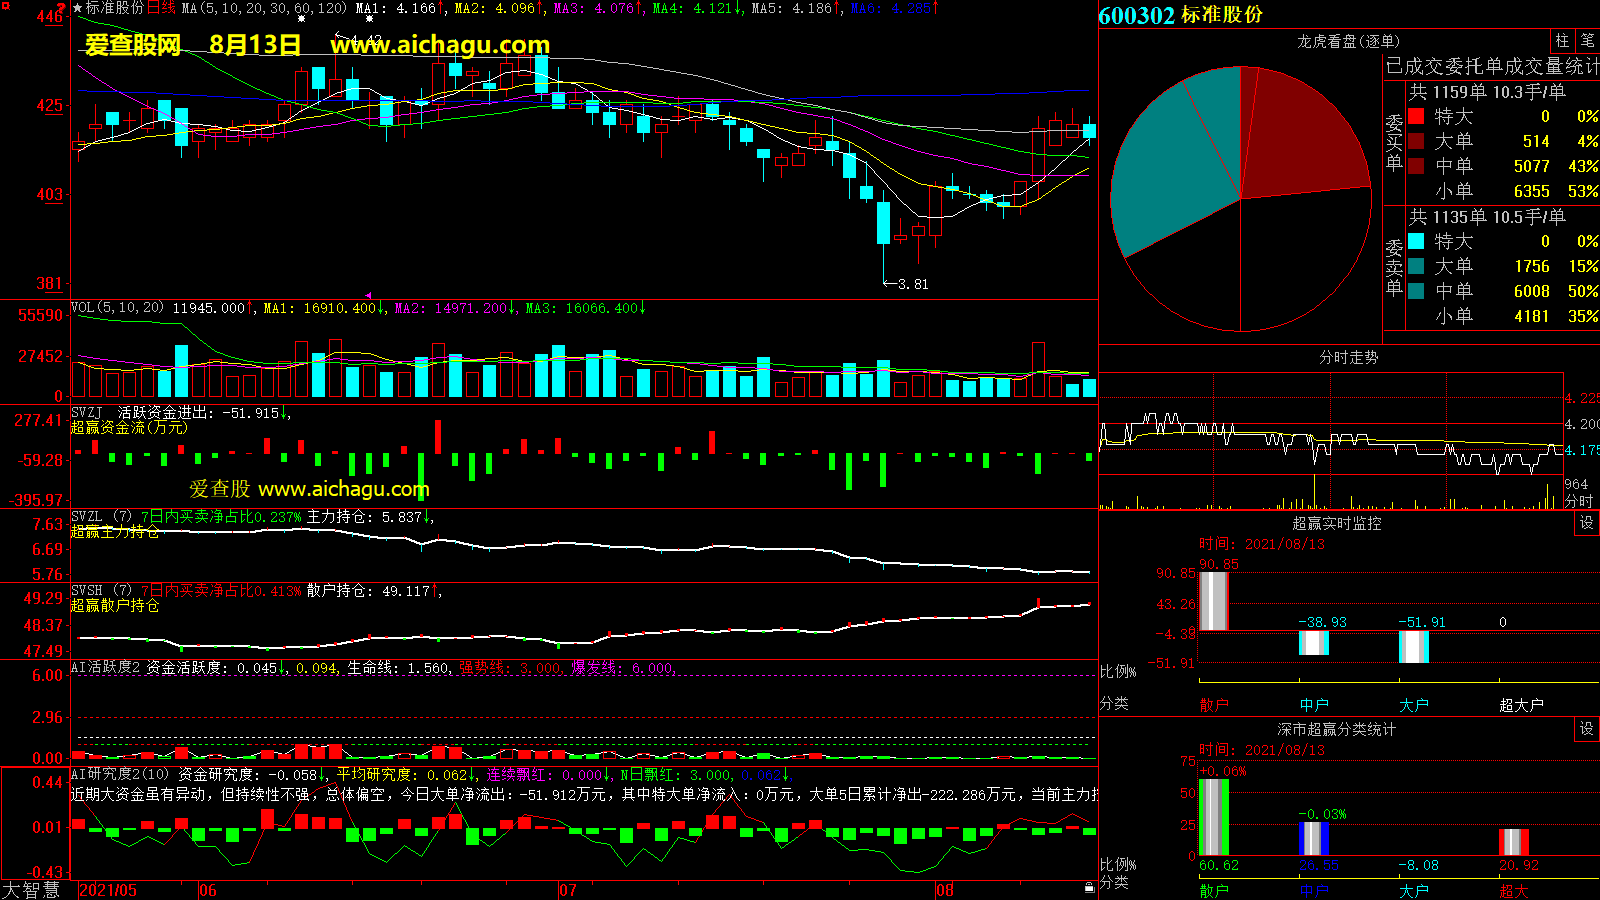Click the bright red 特大 buy-order swatch

pyautogui.click(x=1416, y=116)
